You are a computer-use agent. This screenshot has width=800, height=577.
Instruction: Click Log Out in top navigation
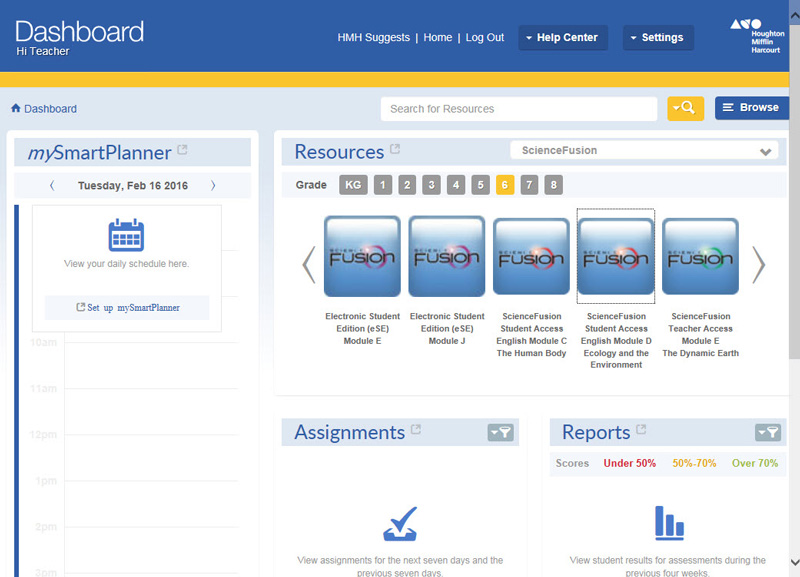[484, 38]
